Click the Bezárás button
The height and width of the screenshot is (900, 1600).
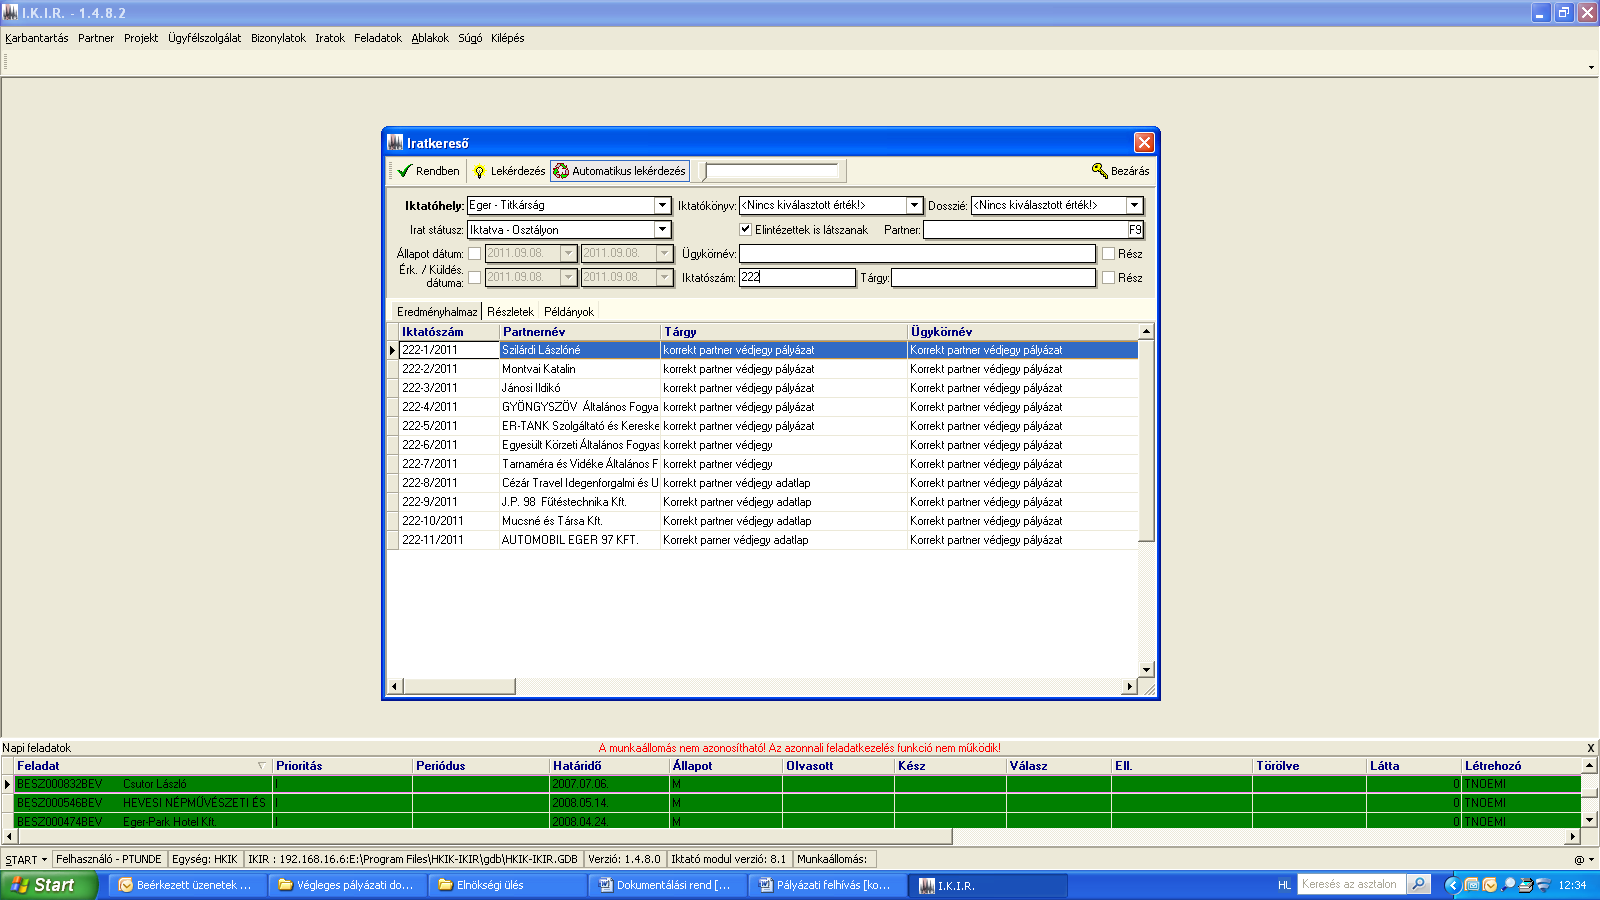point(1121,171)
